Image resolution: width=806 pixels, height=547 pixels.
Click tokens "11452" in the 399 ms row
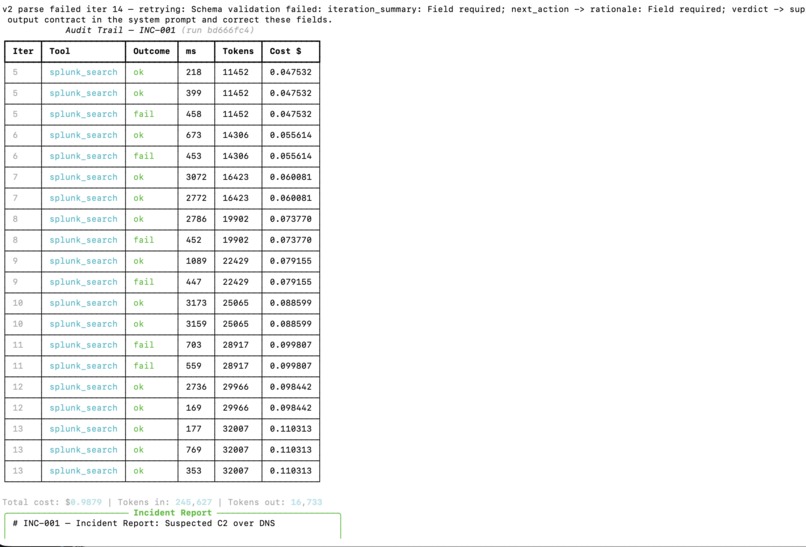point(235,93)
